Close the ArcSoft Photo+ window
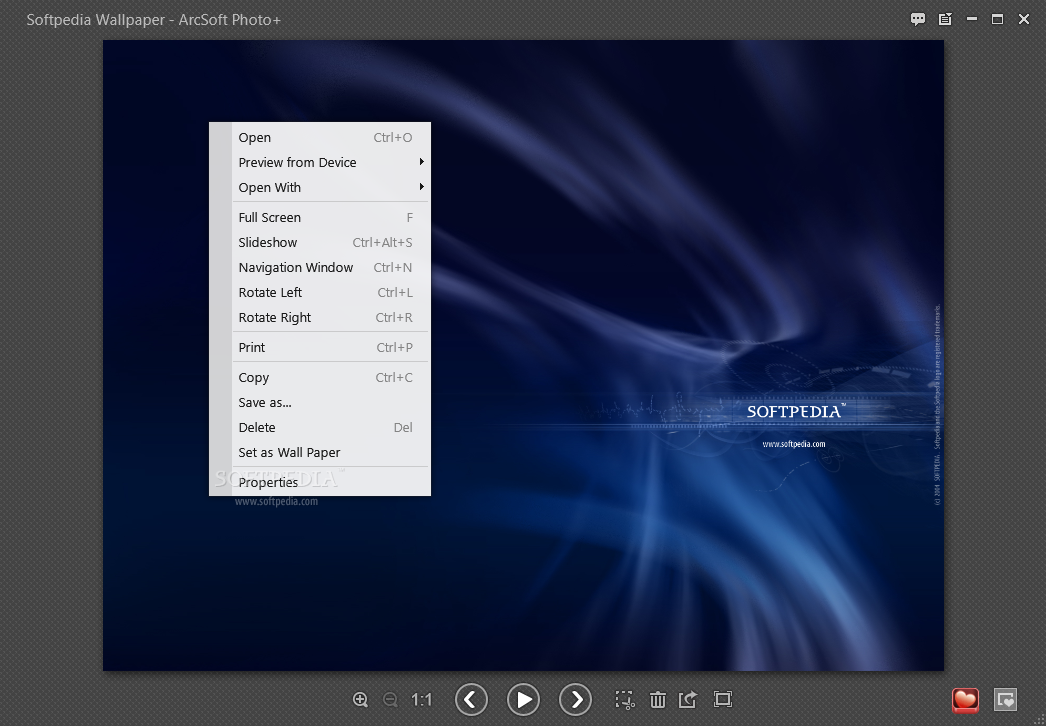Image resolution: width=1046 pixels, height=726 pixels. 1024,19
